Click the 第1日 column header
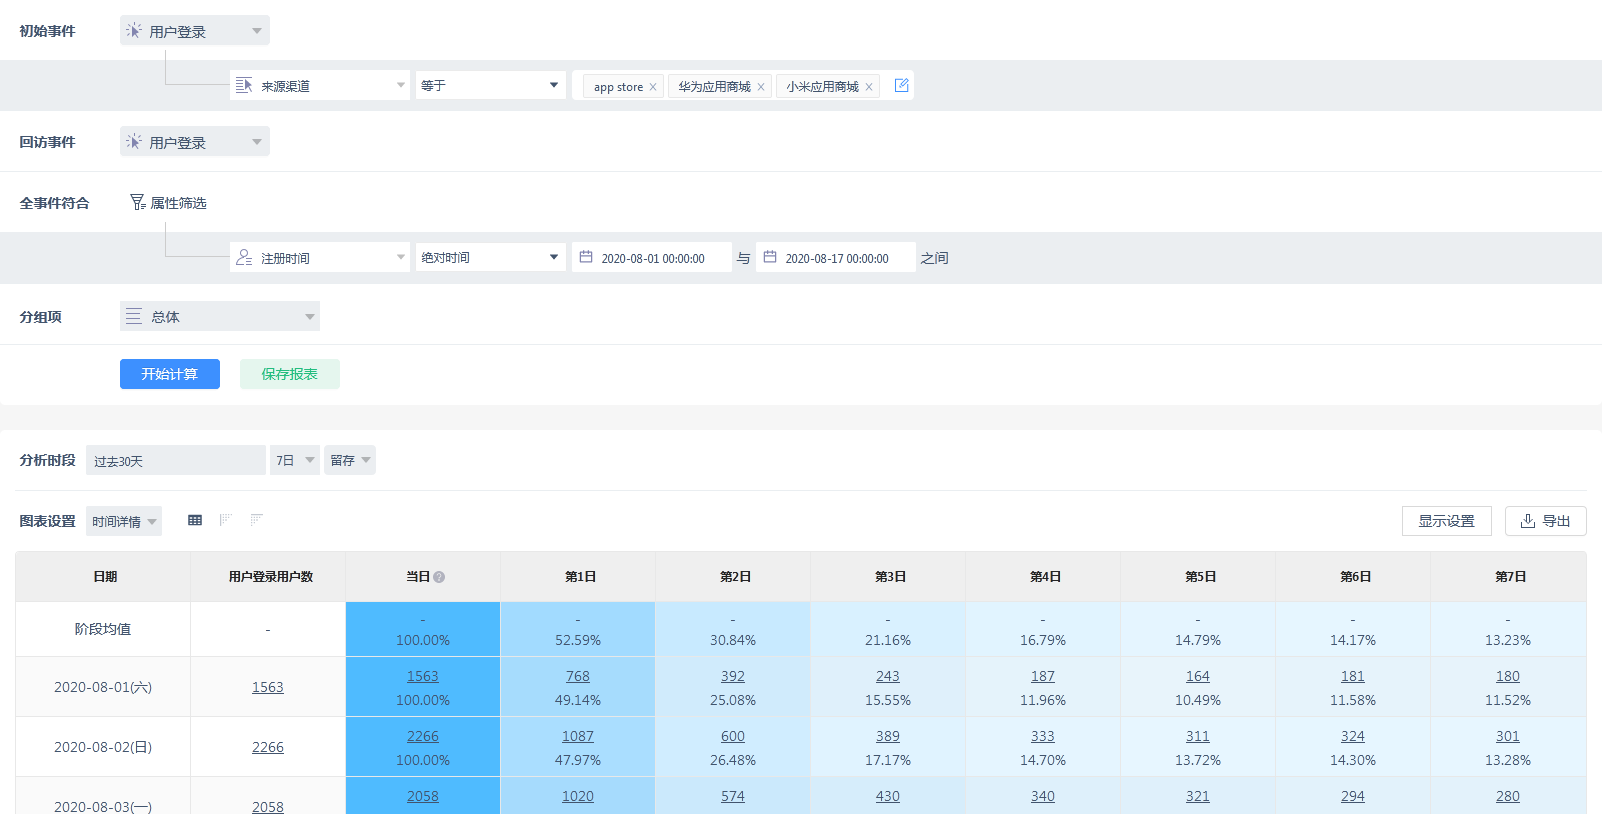The height and width of the screenshot is (814, 1602). [x=580, y=577]
